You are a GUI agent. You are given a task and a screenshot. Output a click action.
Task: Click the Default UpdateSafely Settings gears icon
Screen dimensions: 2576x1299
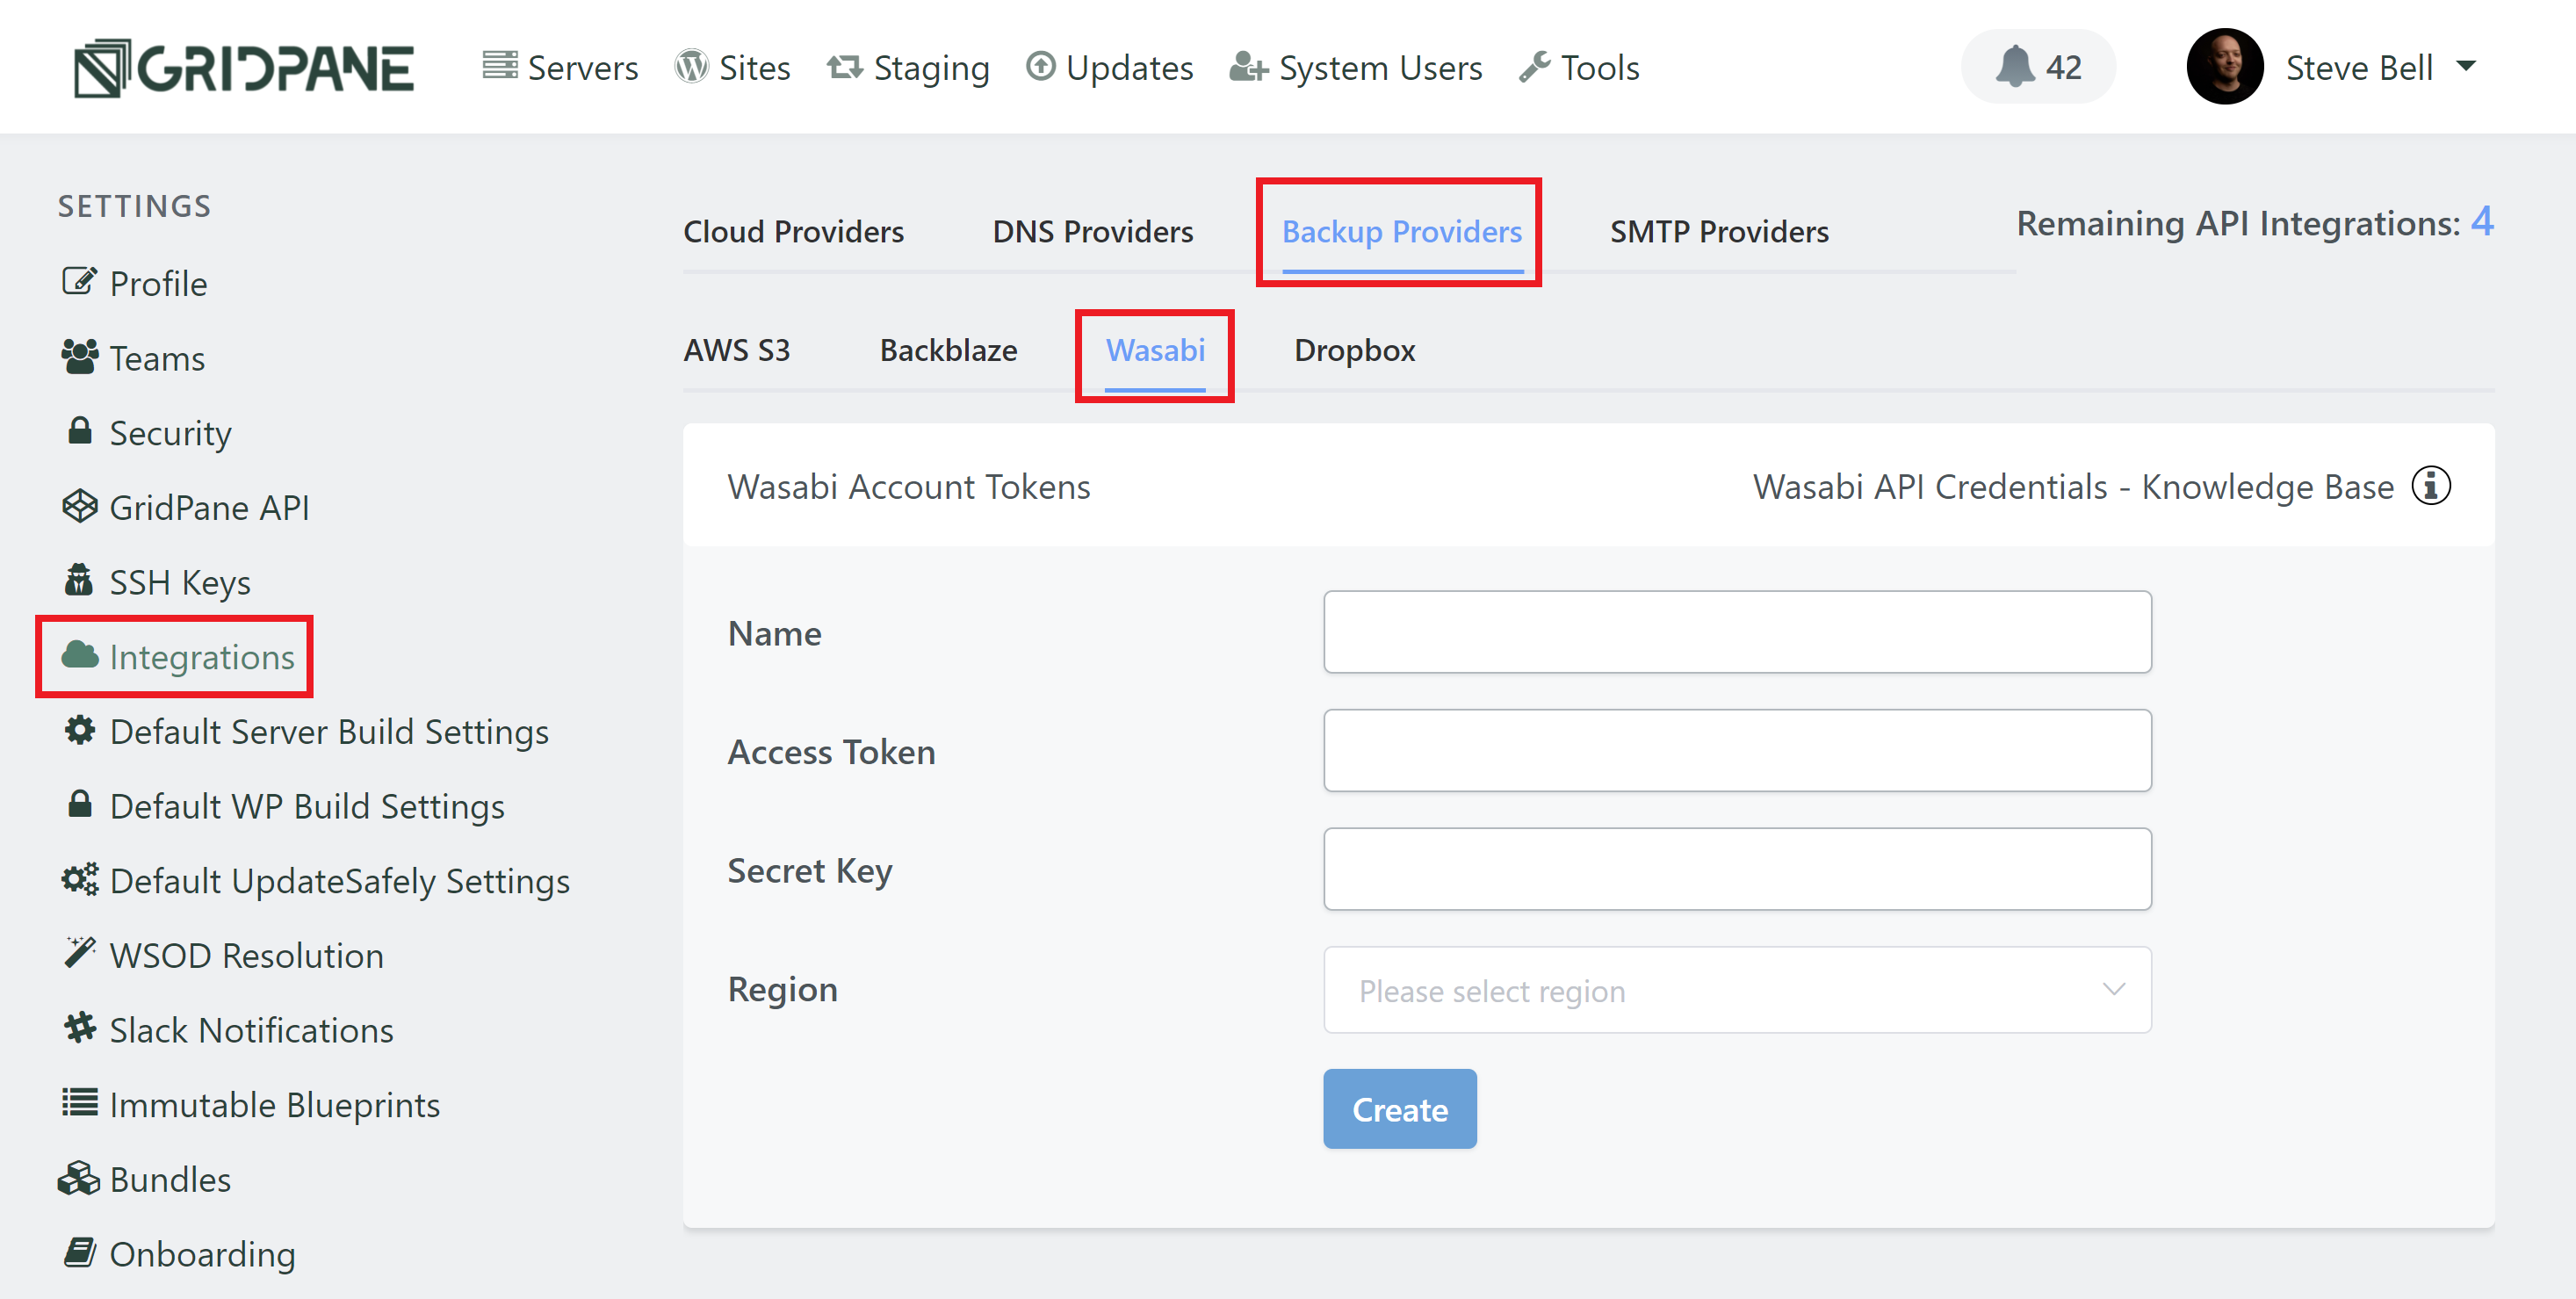click(80, 879)
